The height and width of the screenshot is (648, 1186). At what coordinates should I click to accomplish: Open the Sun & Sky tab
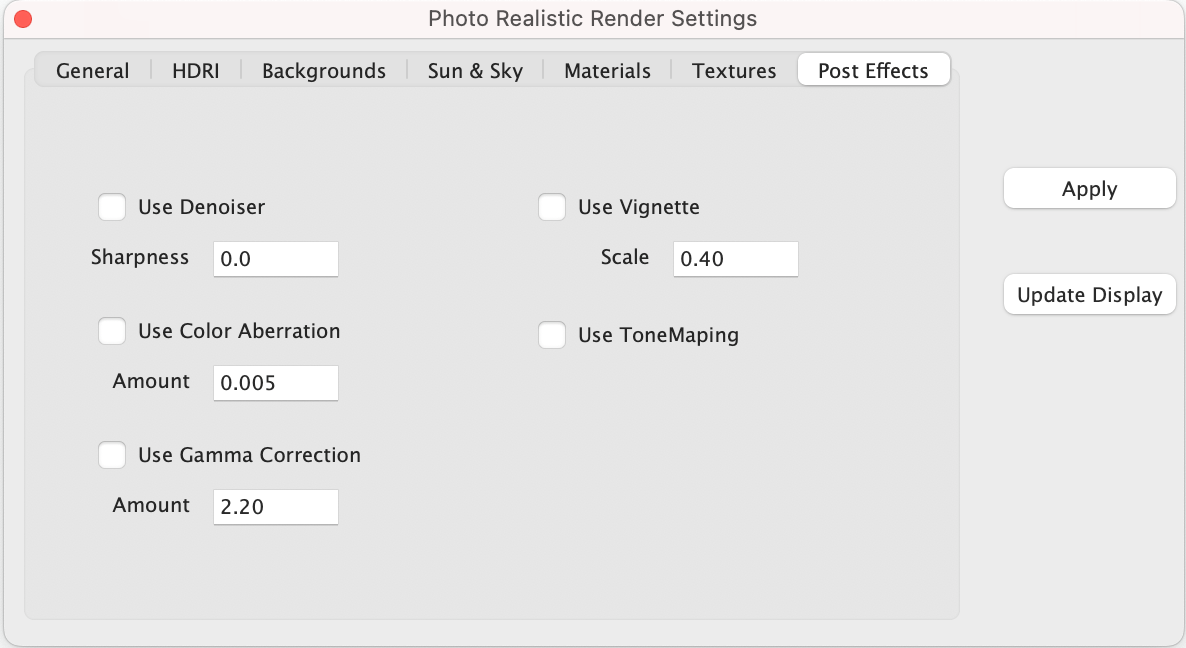tap(474, 70)
